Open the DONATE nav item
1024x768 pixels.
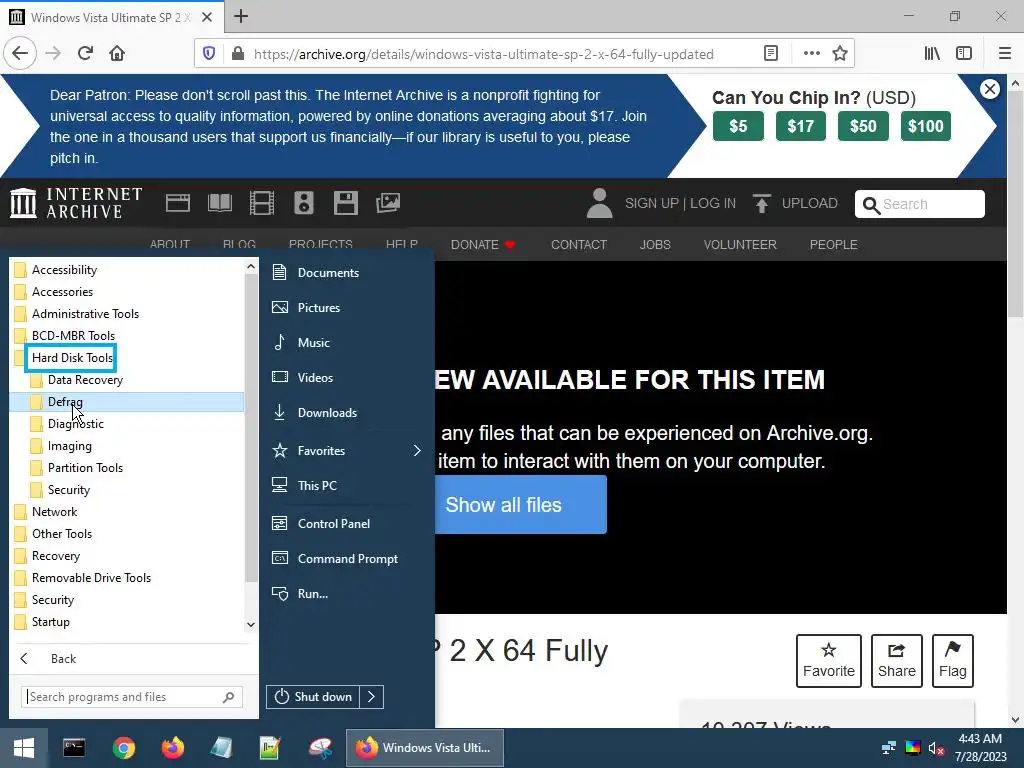tap(483, 244)
